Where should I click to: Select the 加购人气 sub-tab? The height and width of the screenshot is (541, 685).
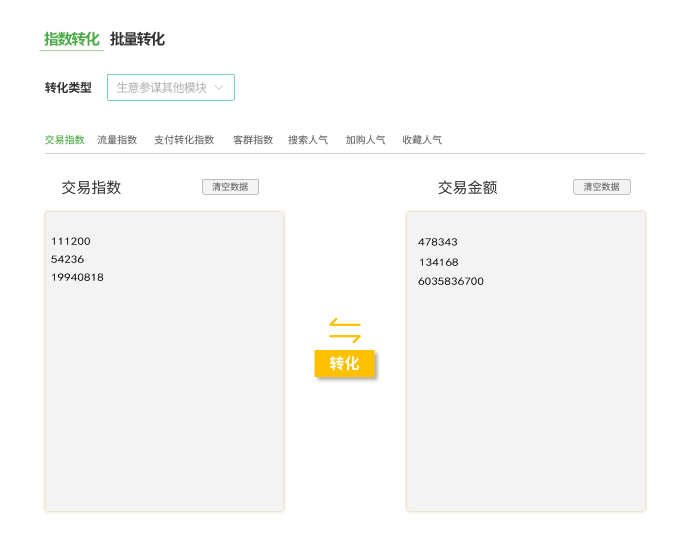point(366,140)
